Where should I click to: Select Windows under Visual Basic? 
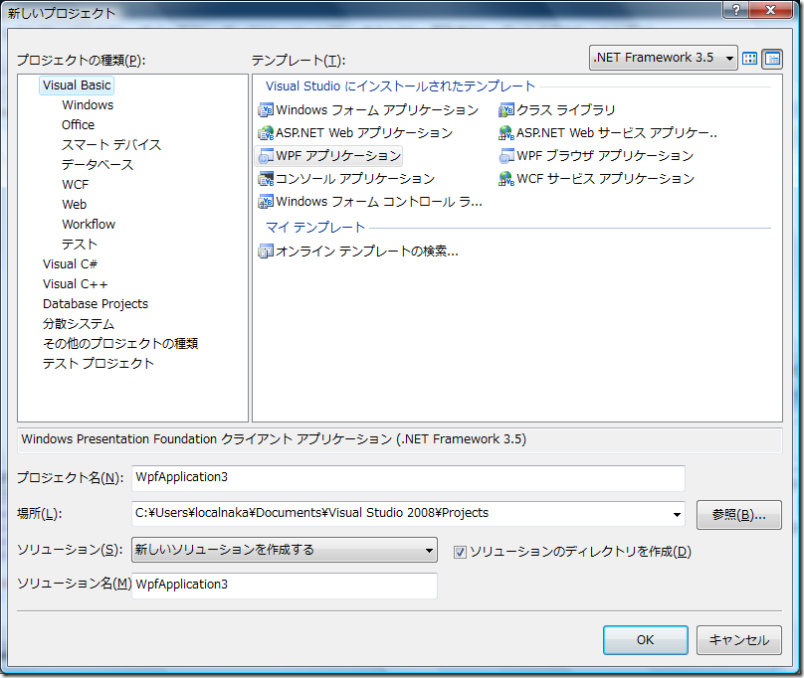point(88,105)
